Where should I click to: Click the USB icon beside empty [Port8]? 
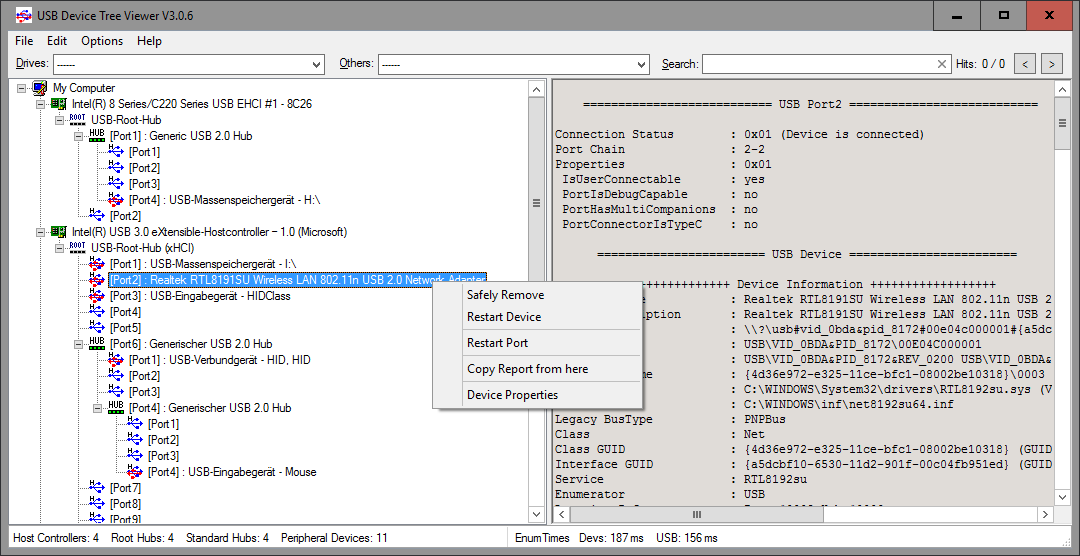pos(97,504)
